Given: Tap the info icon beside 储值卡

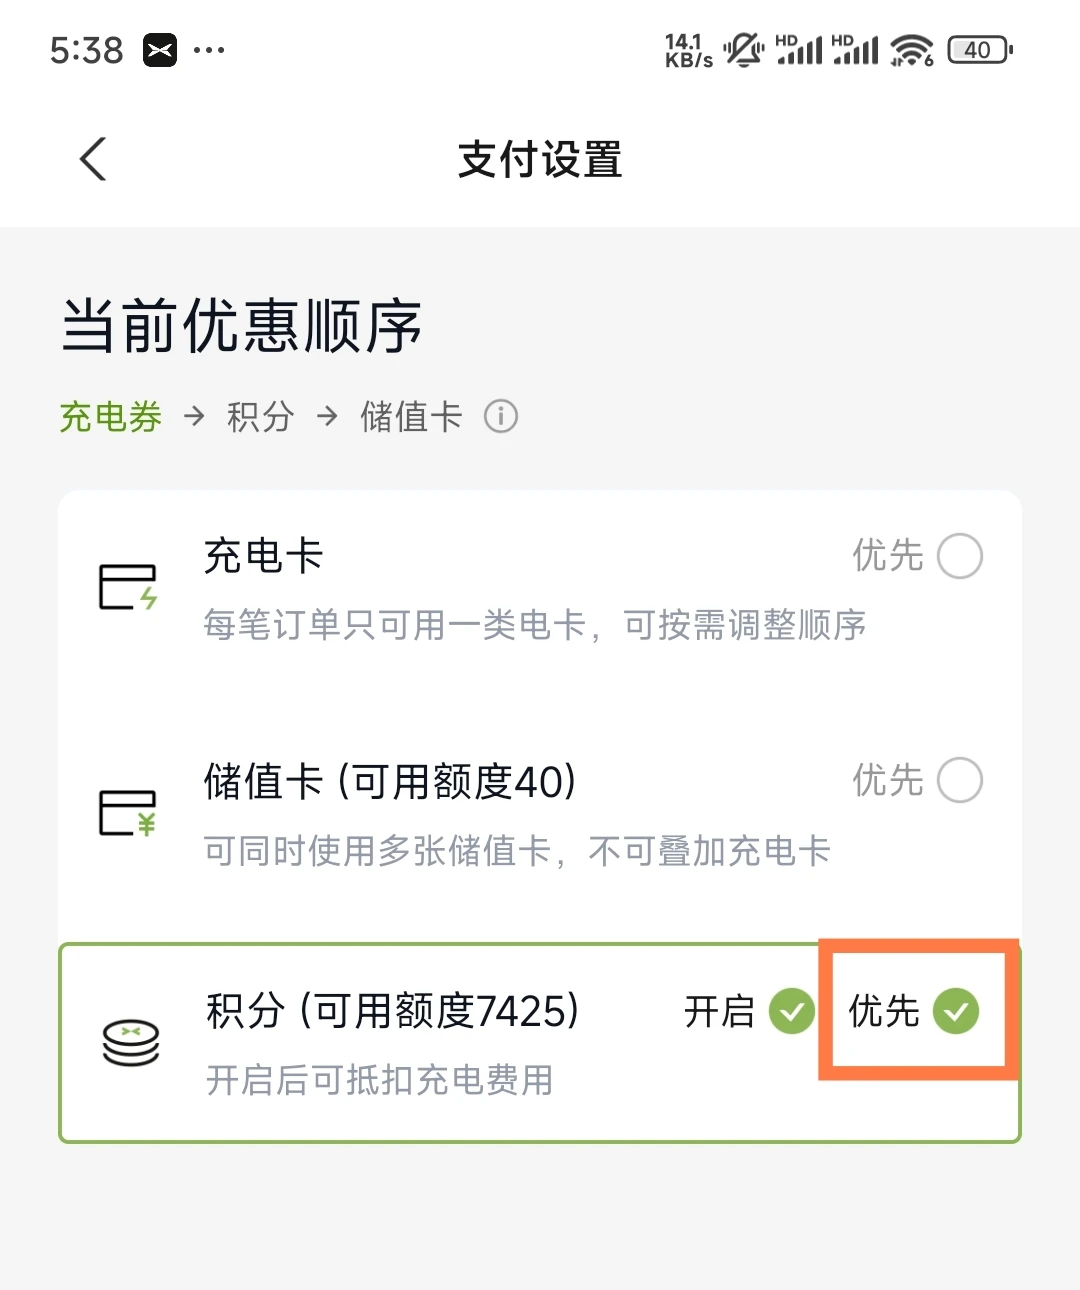Looking at the screenshot, I should click(501, 416).
